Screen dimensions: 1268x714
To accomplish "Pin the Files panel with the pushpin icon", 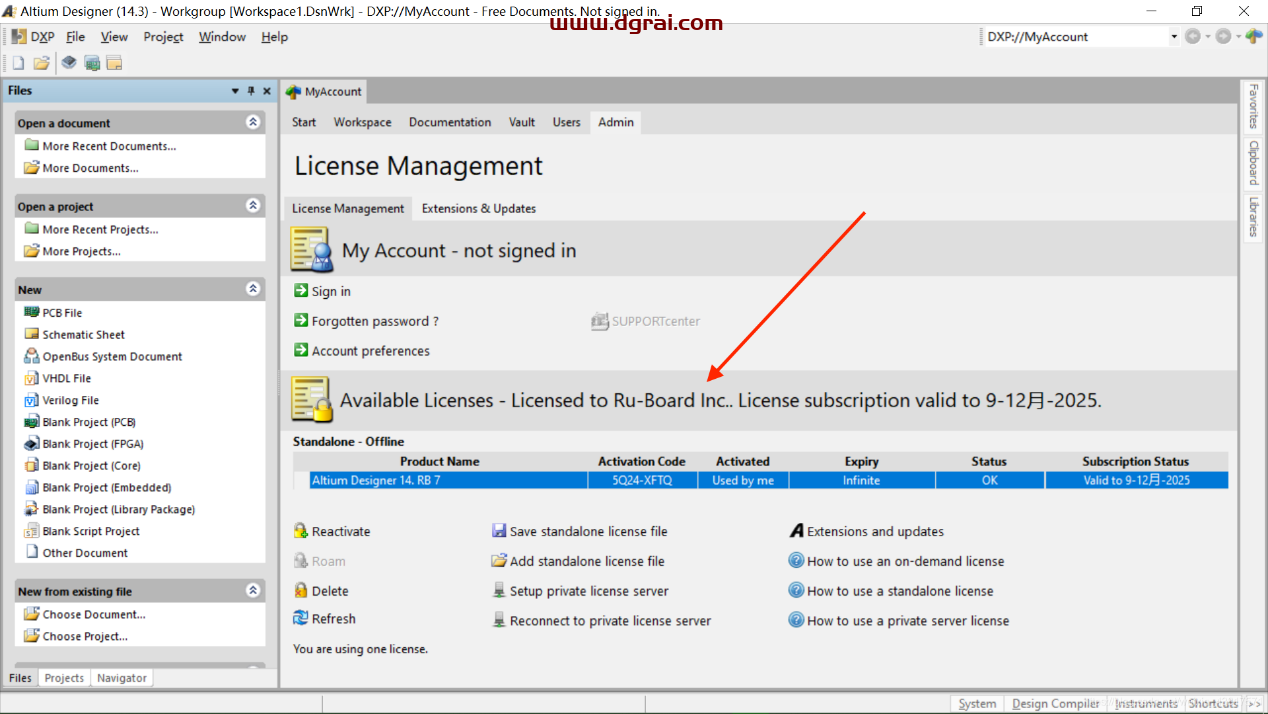I will 251,90.
